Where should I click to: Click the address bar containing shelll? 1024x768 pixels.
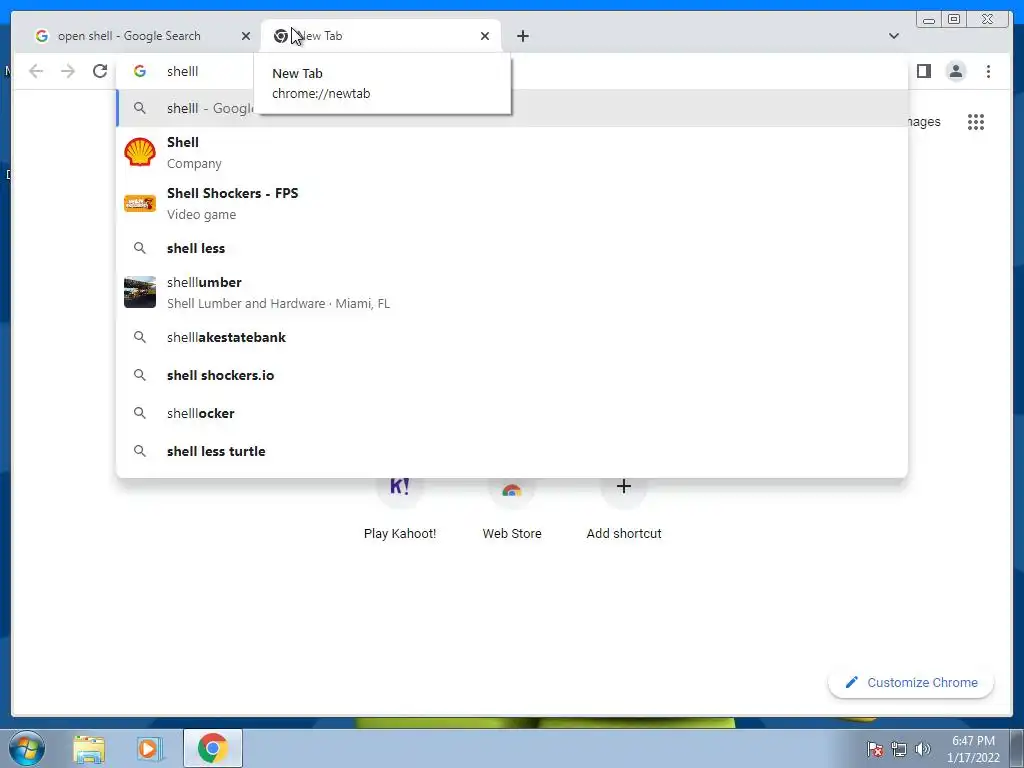pos(512,71)
